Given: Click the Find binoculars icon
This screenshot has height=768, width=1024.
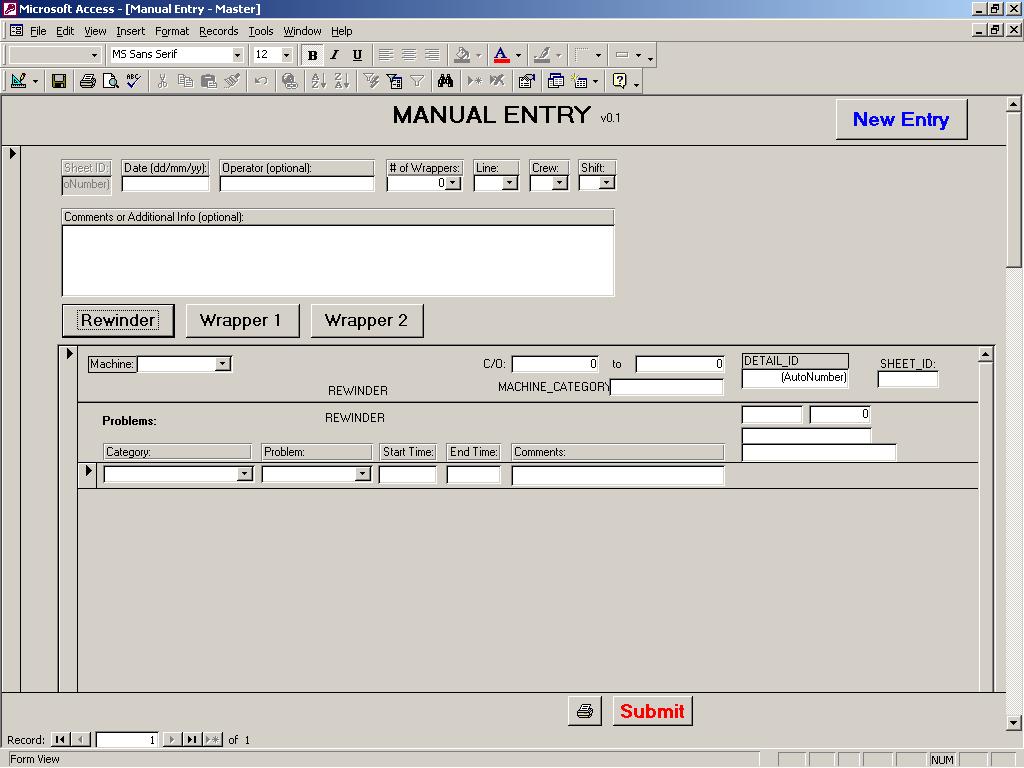Looking at the screenshot, I should [x=445, y=81].
